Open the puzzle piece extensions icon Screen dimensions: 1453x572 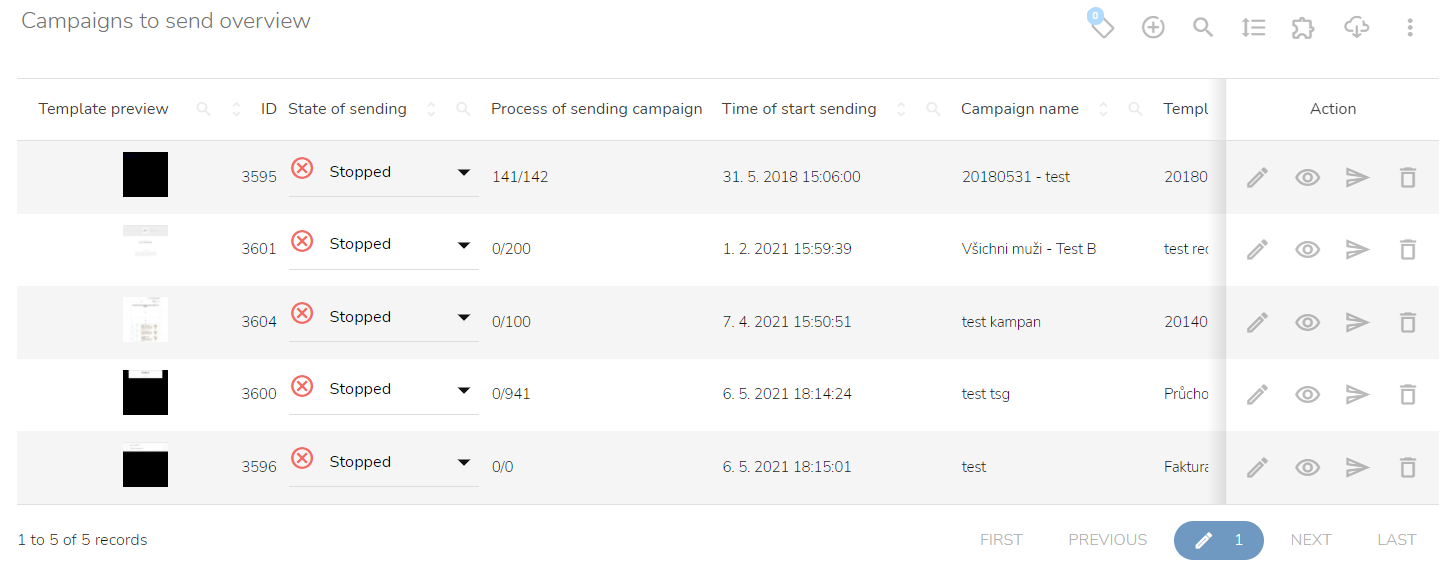click(x=1302, y=28)
